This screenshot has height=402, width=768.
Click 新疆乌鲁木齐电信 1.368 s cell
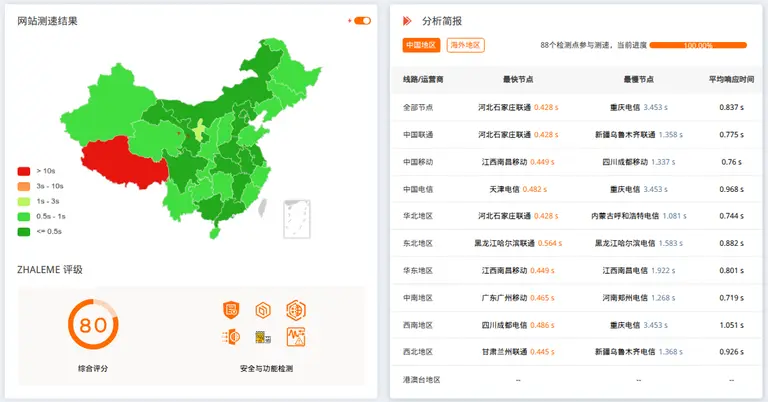point(639,352)
